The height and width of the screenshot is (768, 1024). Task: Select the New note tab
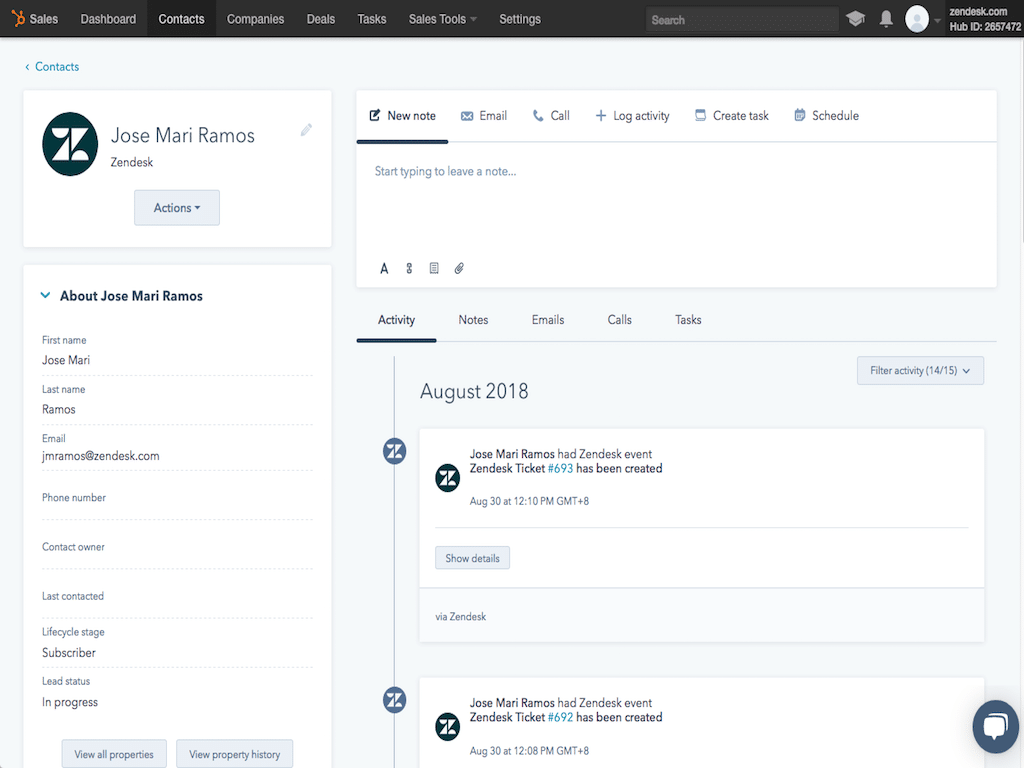[x=402, y=116]
